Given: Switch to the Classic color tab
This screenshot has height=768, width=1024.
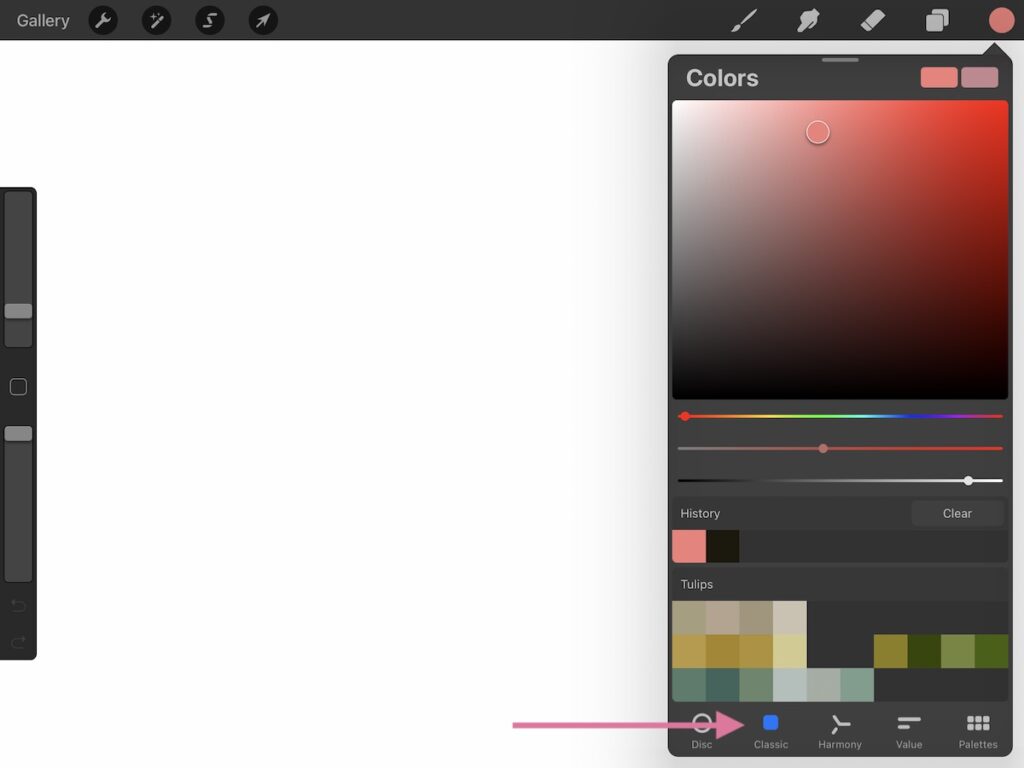Looking at the screenshot, I should point(771,731).
